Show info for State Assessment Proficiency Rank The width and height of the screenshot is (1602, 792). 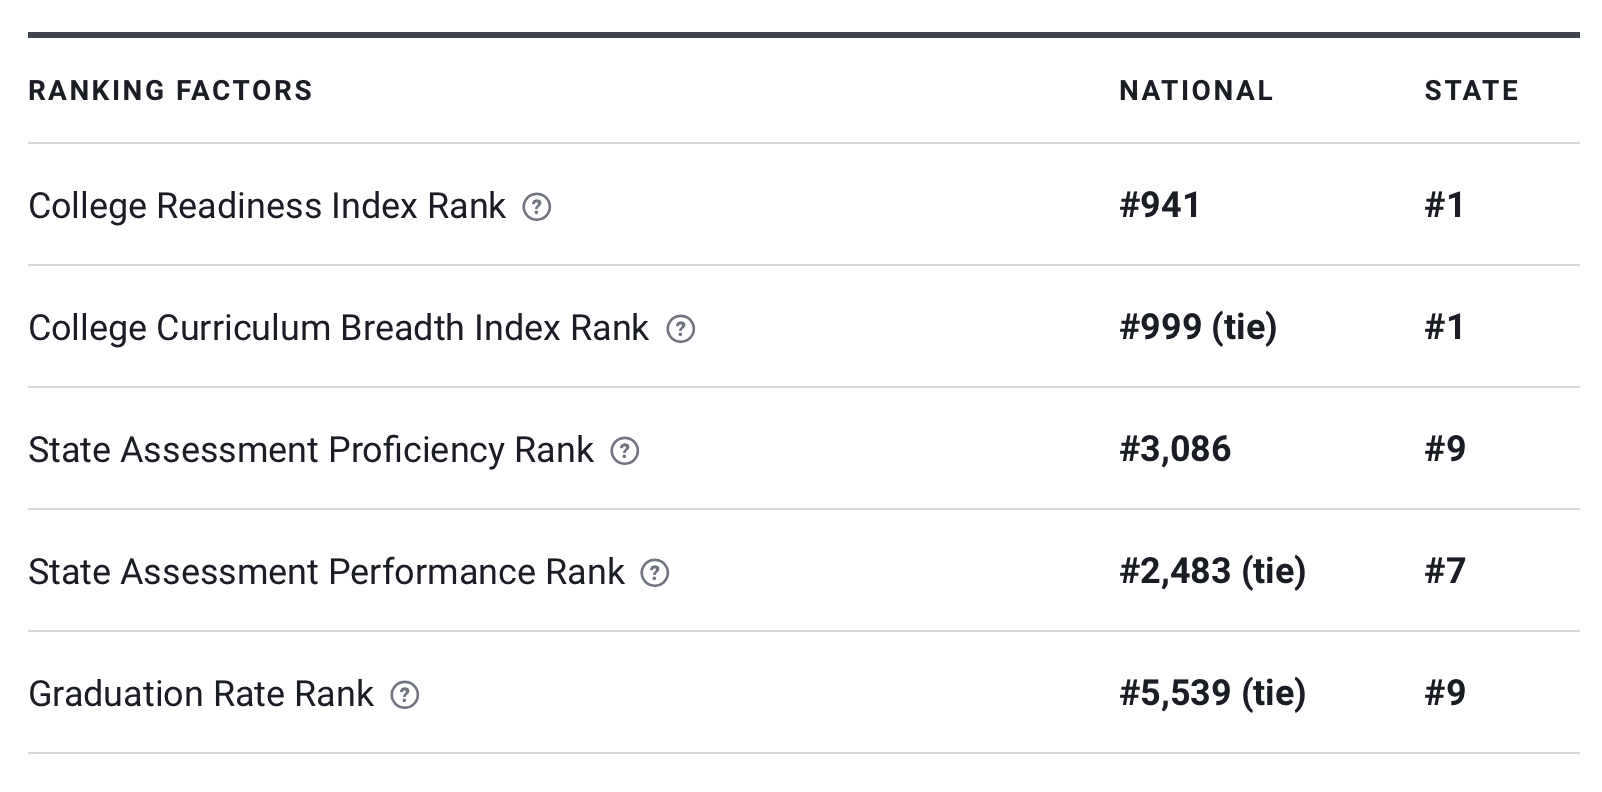(625, 451)
